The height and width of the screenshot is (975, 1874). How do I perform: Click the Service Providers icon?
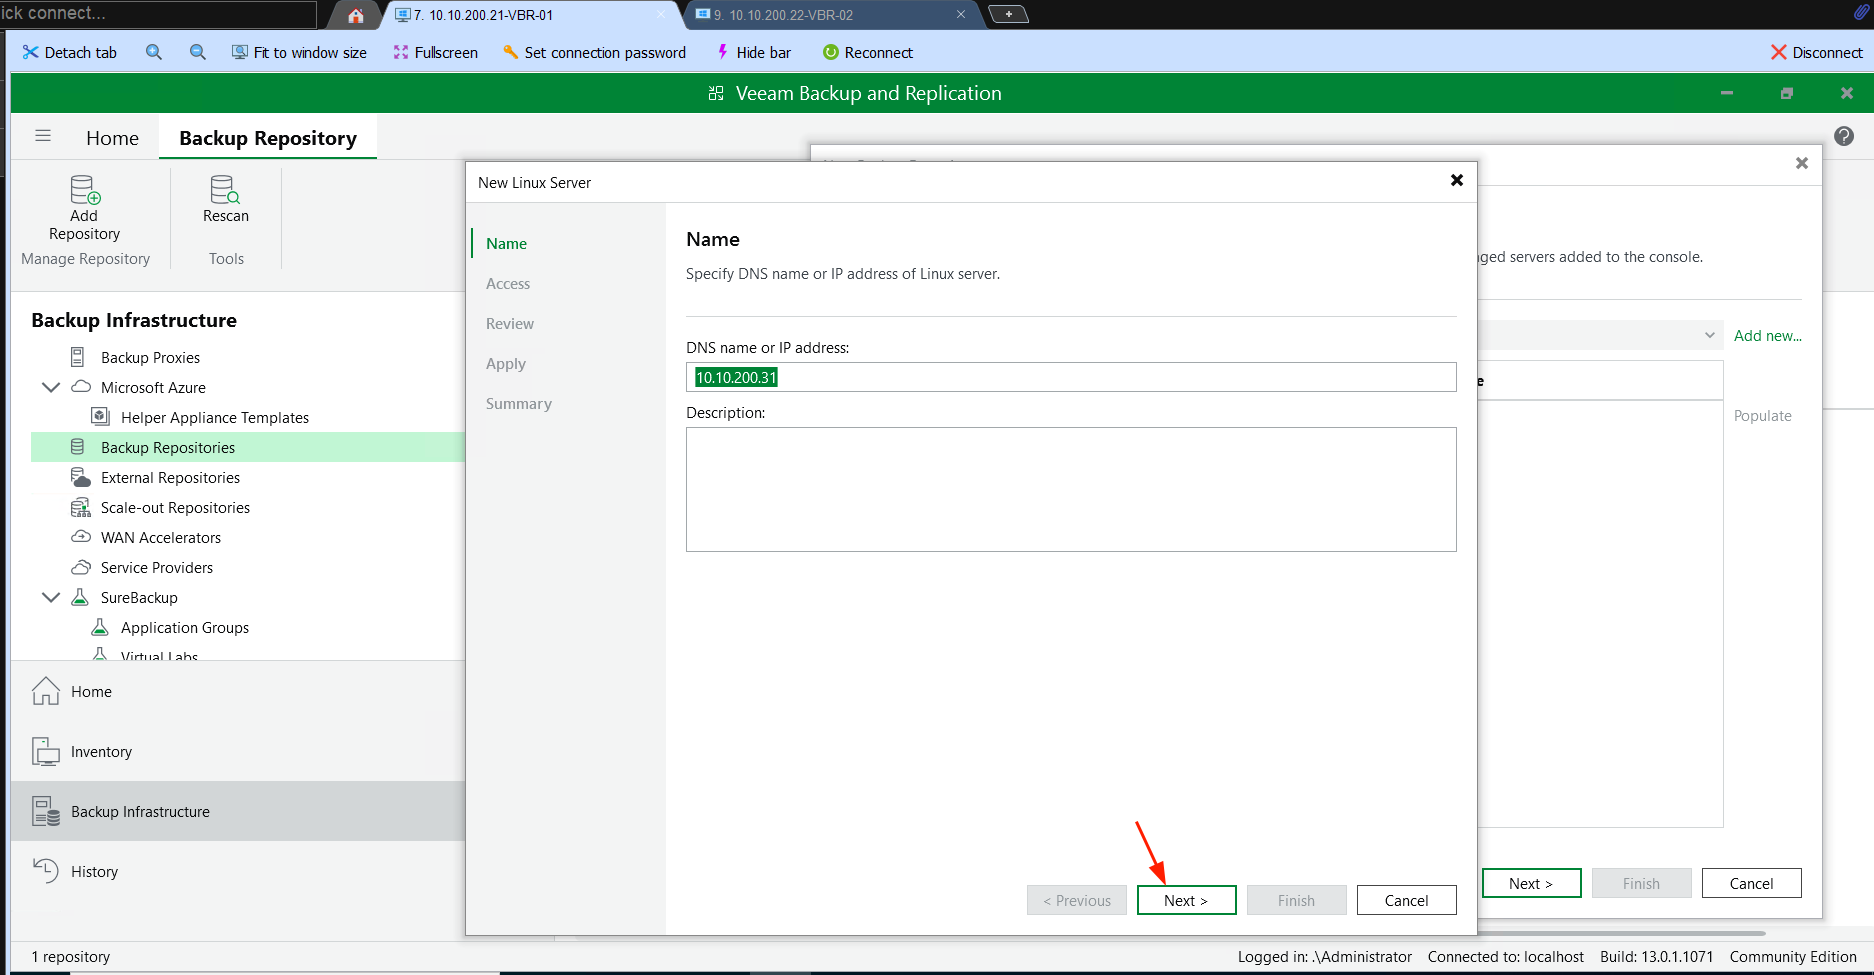coord(81,567)
